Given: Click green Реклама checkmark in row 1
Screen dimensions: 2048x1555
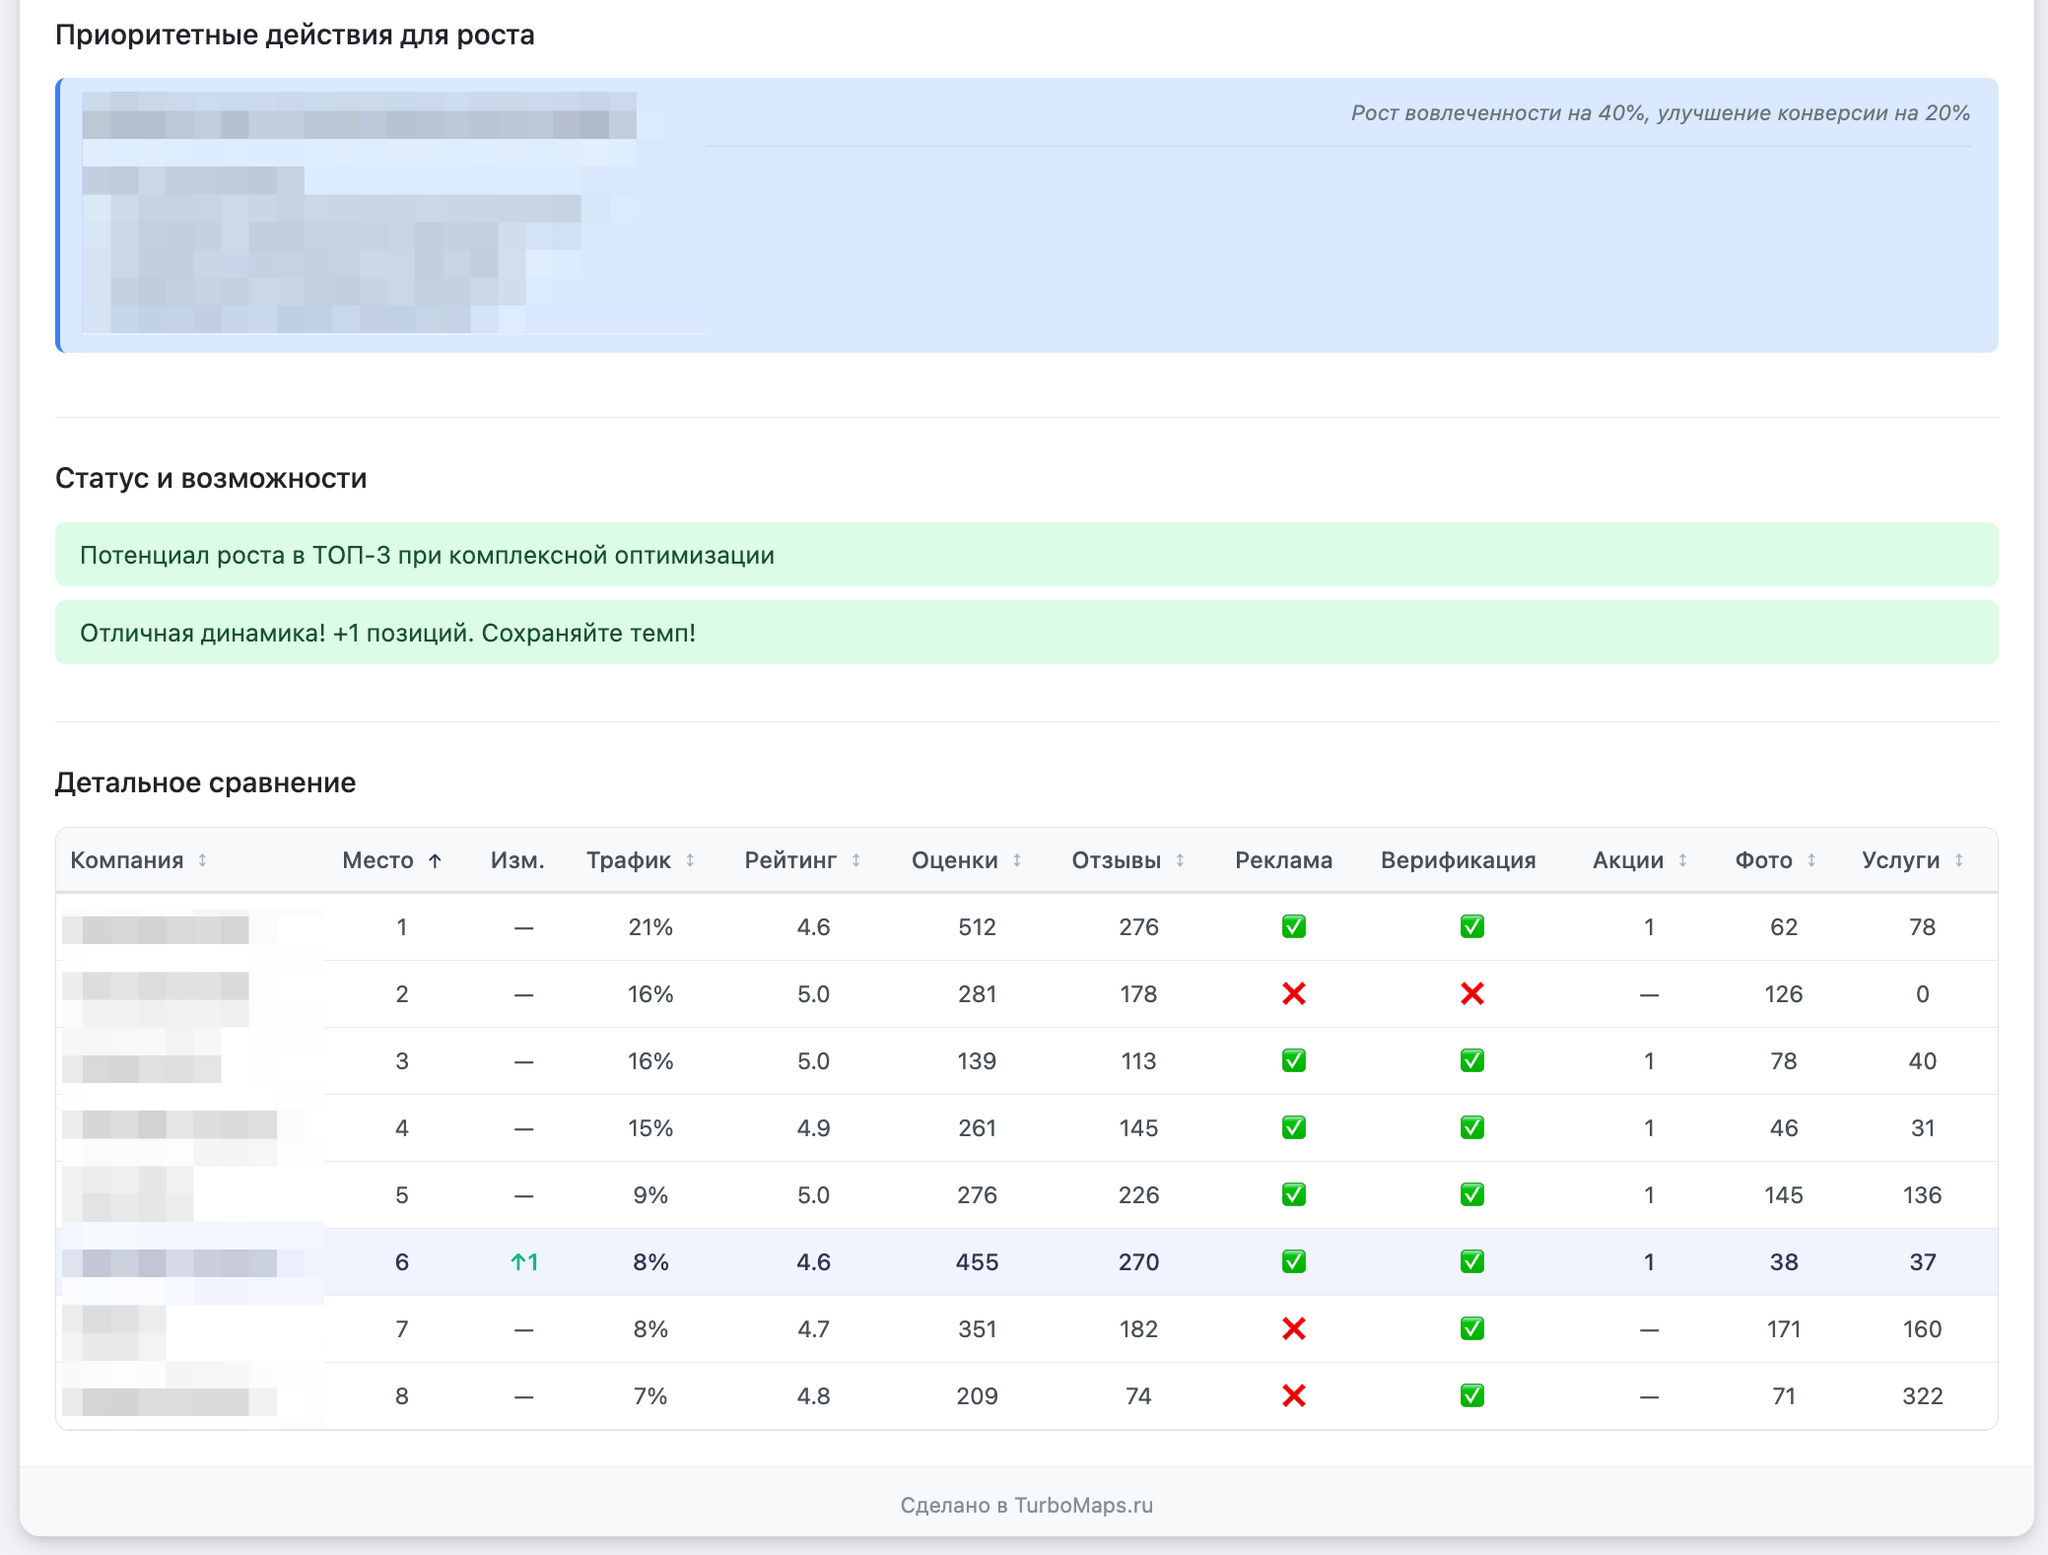Looking at the screenshot, I should point(1293,927).
